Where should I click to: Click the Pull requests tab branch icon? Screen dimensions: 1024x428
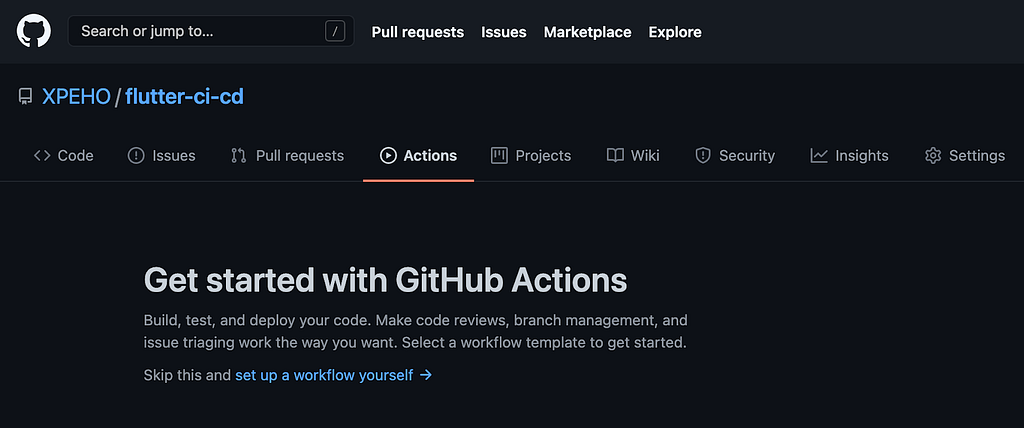[238, 155]
